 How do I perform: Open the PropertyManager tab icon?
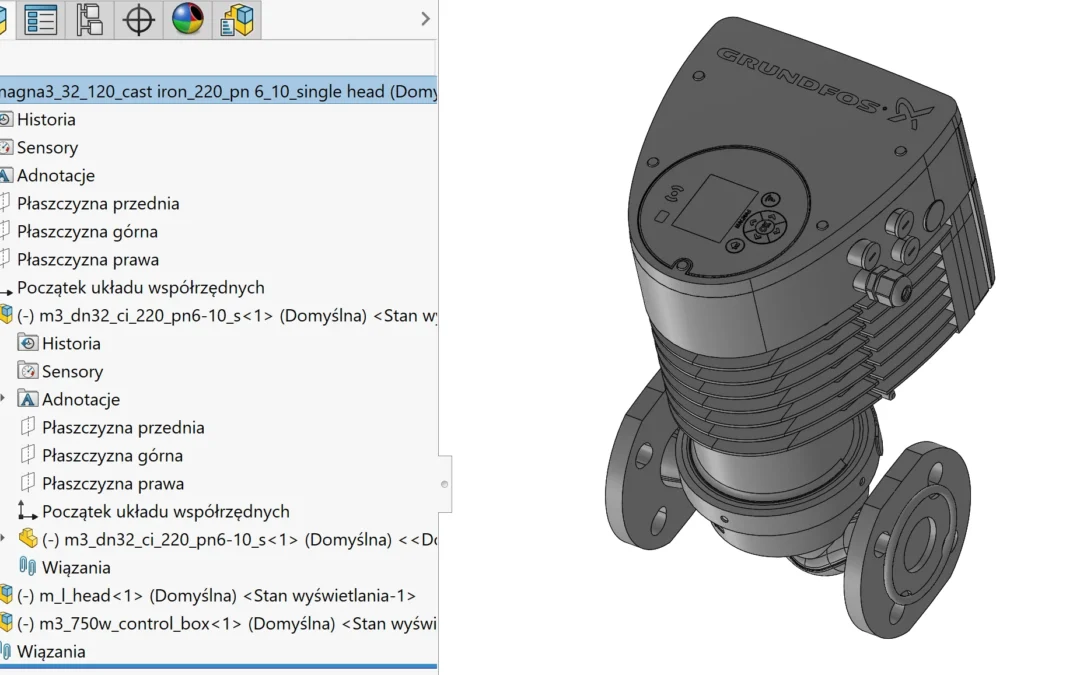click(x=40, y=19)
